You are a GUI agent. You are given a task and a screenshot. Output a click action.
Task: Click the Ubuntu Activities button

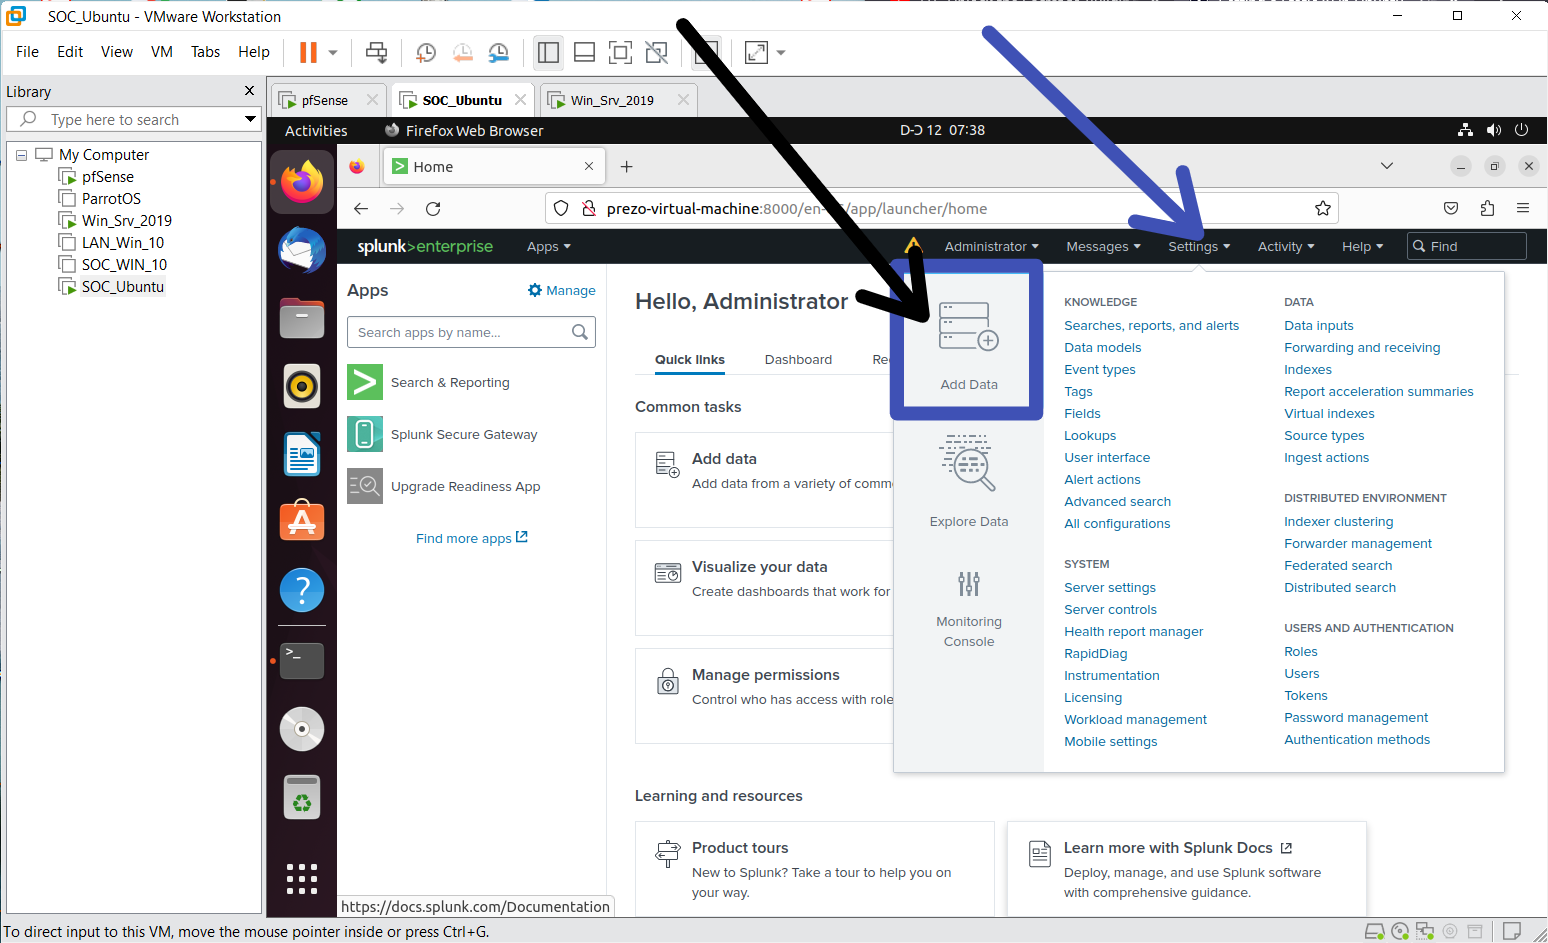point(316,130)
